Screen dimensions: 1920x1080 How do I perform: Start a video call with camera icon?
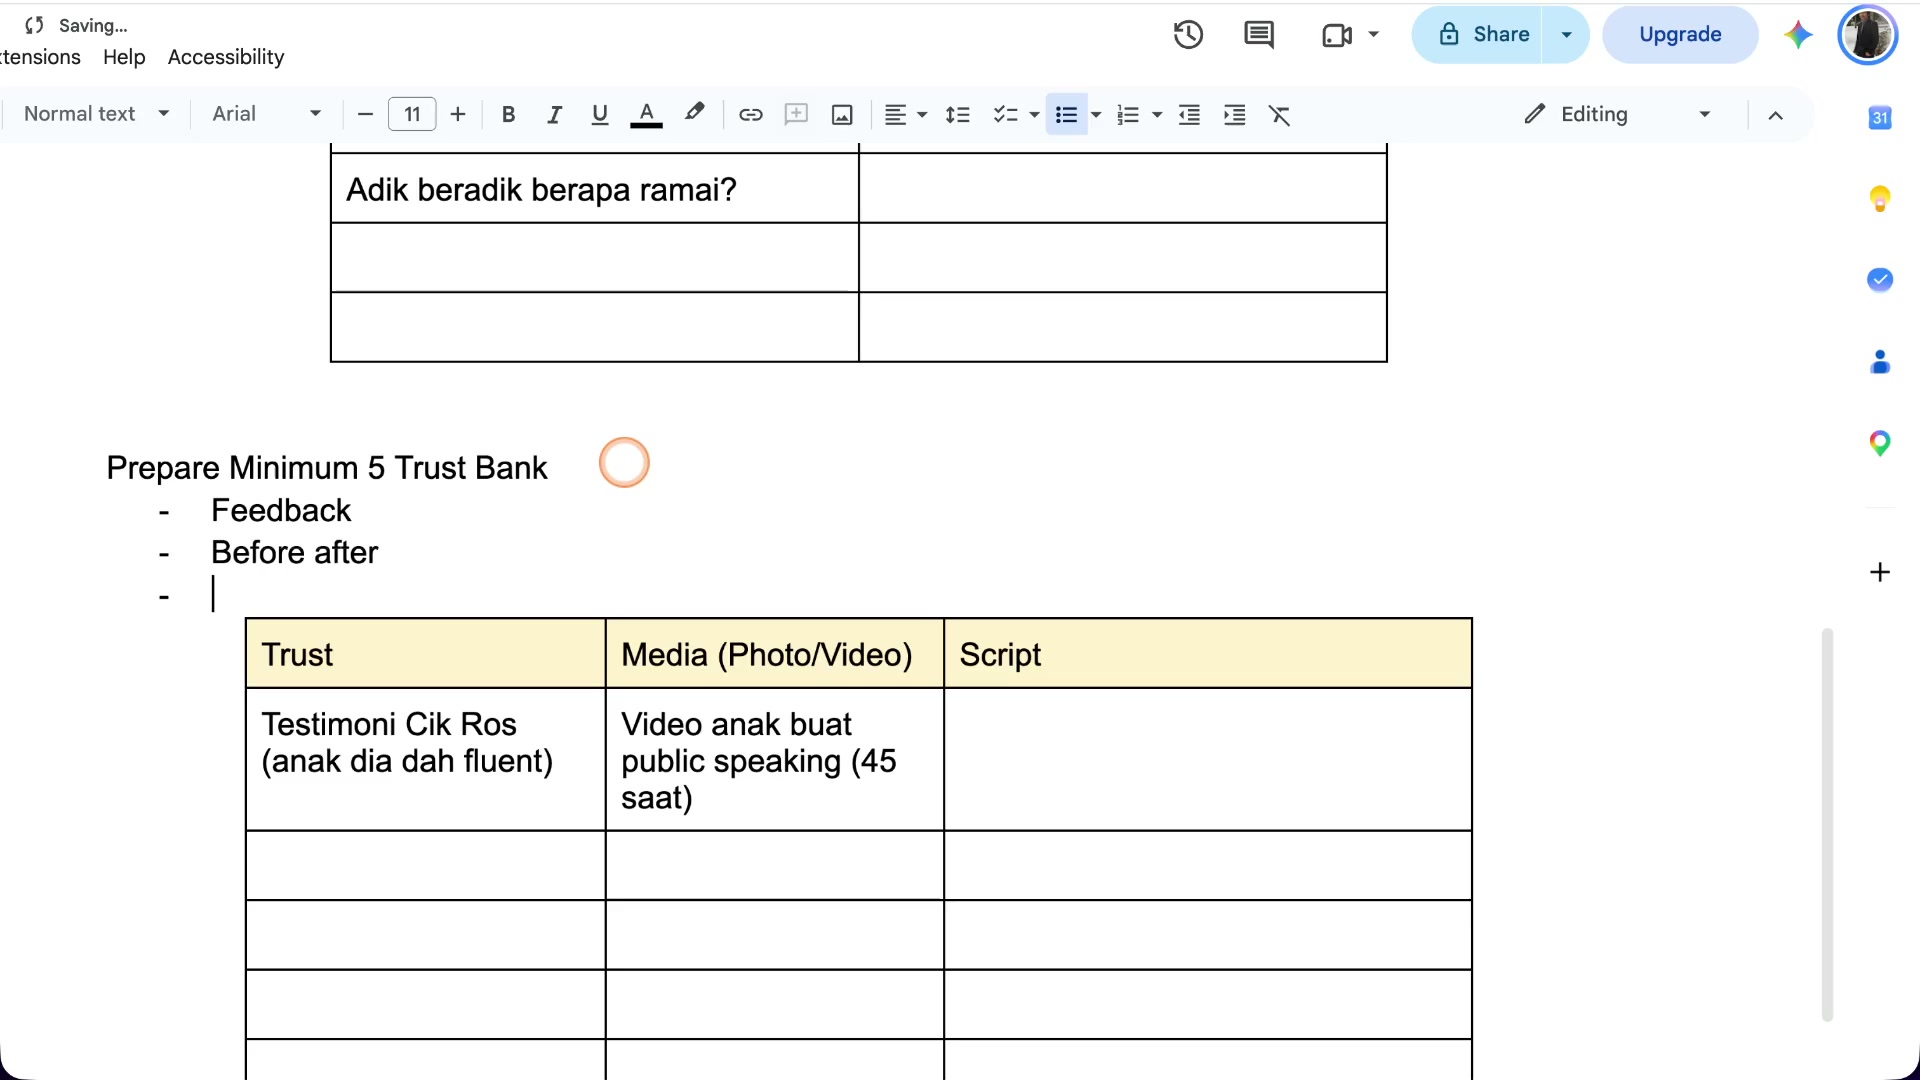pyautogui.click(x=1337, y=35)
